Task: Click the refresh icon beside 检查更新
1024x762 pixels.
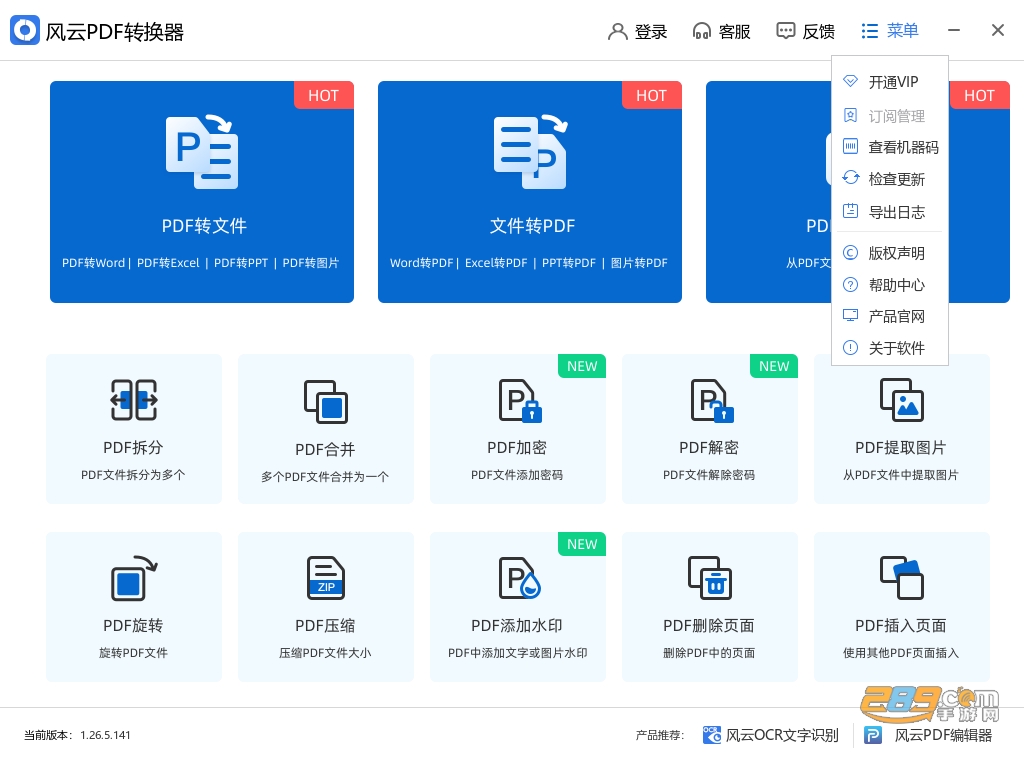Action: (850, 178)
